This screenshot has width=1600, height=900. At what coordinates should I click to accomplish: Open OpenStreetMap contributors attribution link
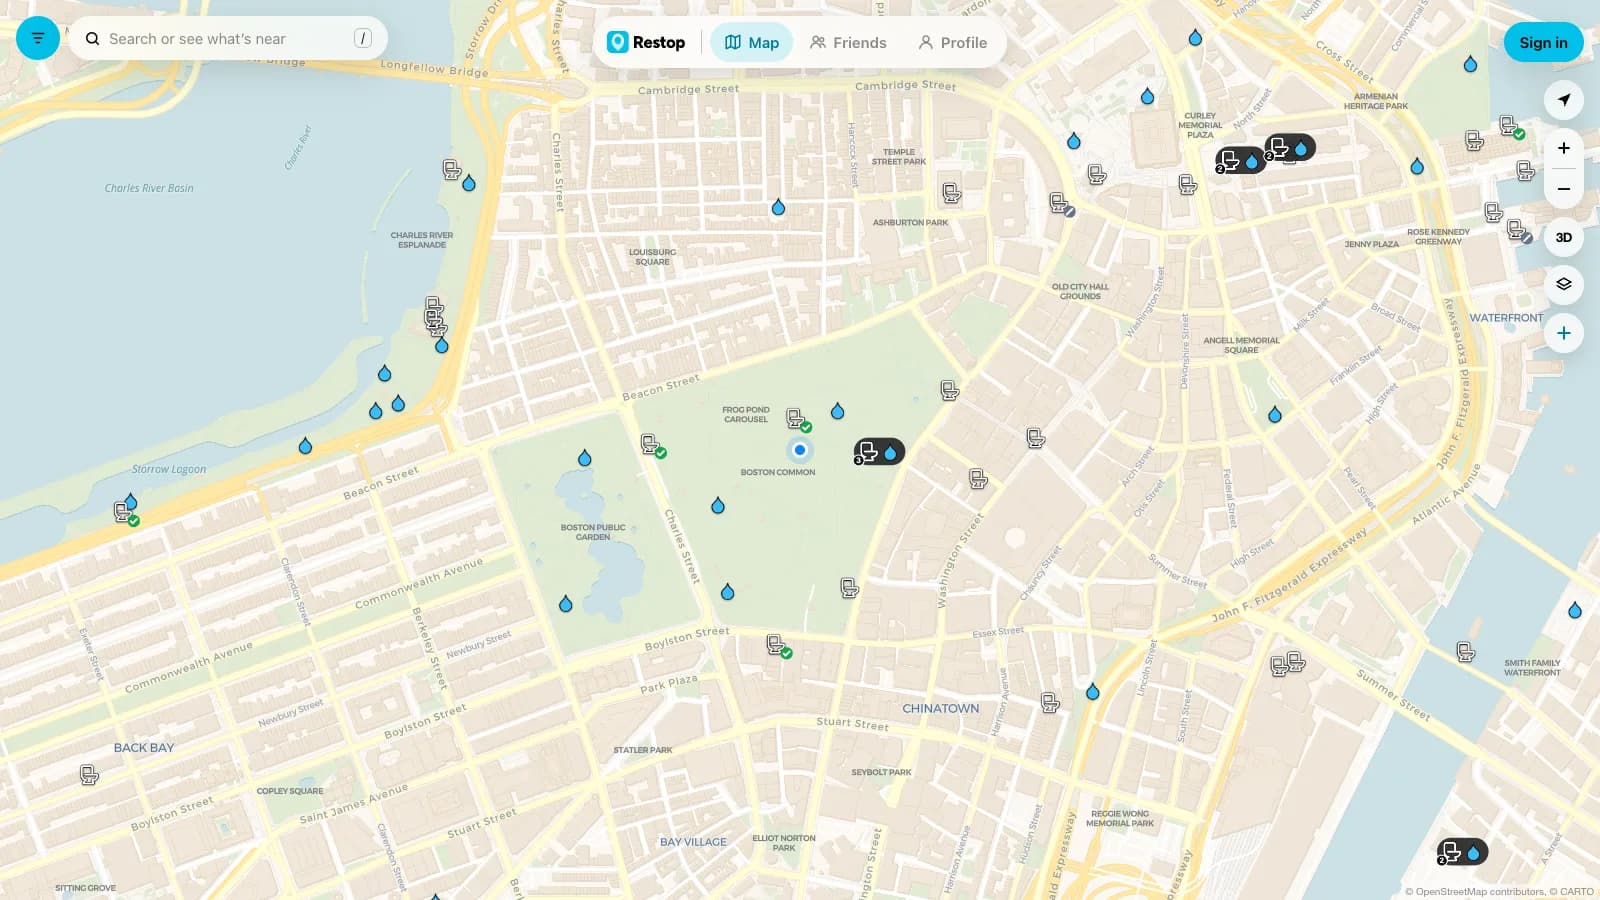[x=1474, y=891]
